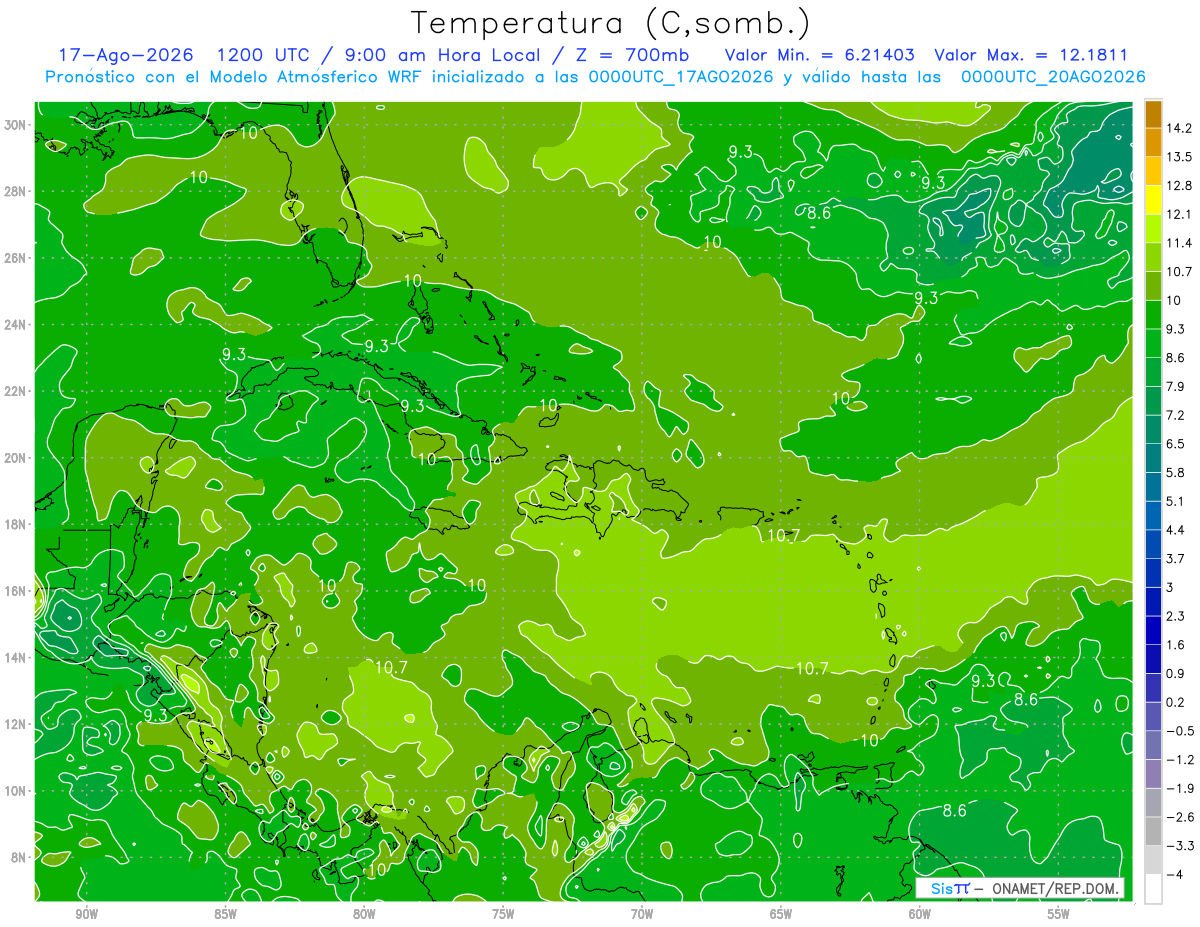Click the -3.3 legend value
The height and width of the screenshot is (927, 1200).
pyautogui.click(x=1180, y=846)
